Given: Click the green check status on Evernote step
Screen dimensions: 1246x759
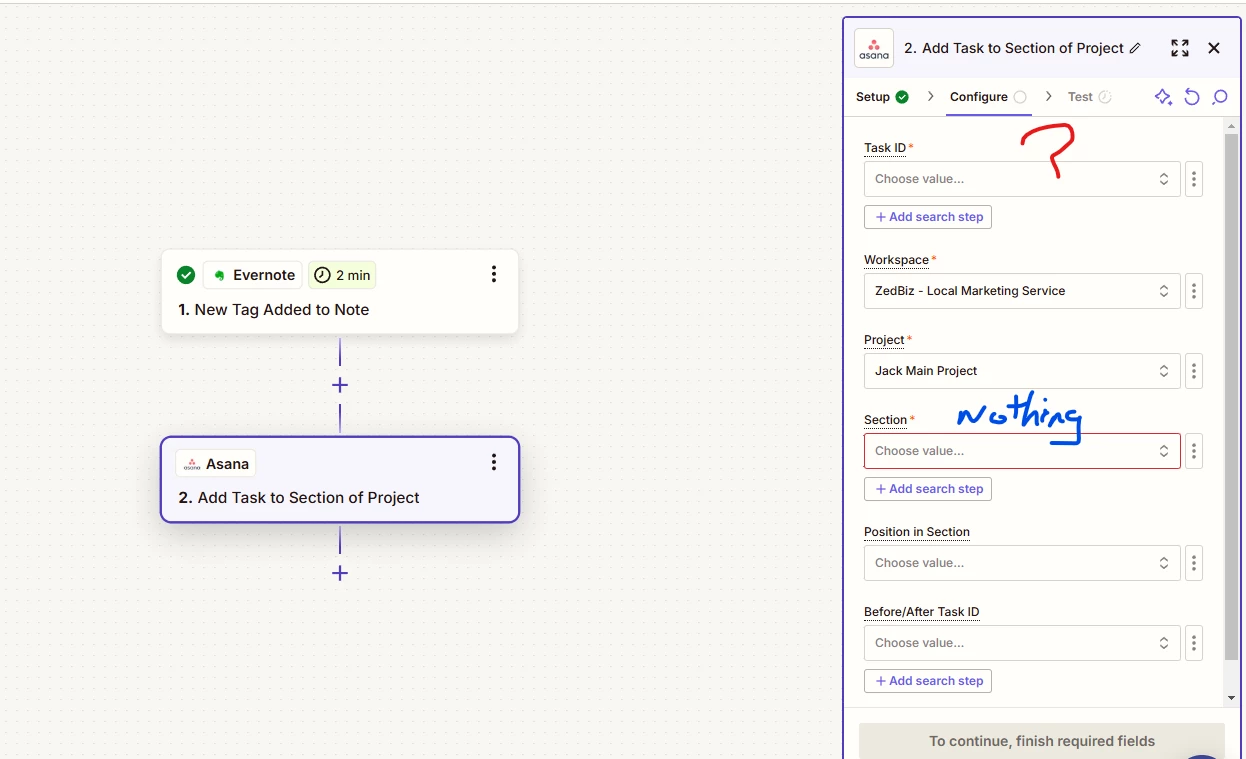Looking at the screenshot, I should click(186, 275).
